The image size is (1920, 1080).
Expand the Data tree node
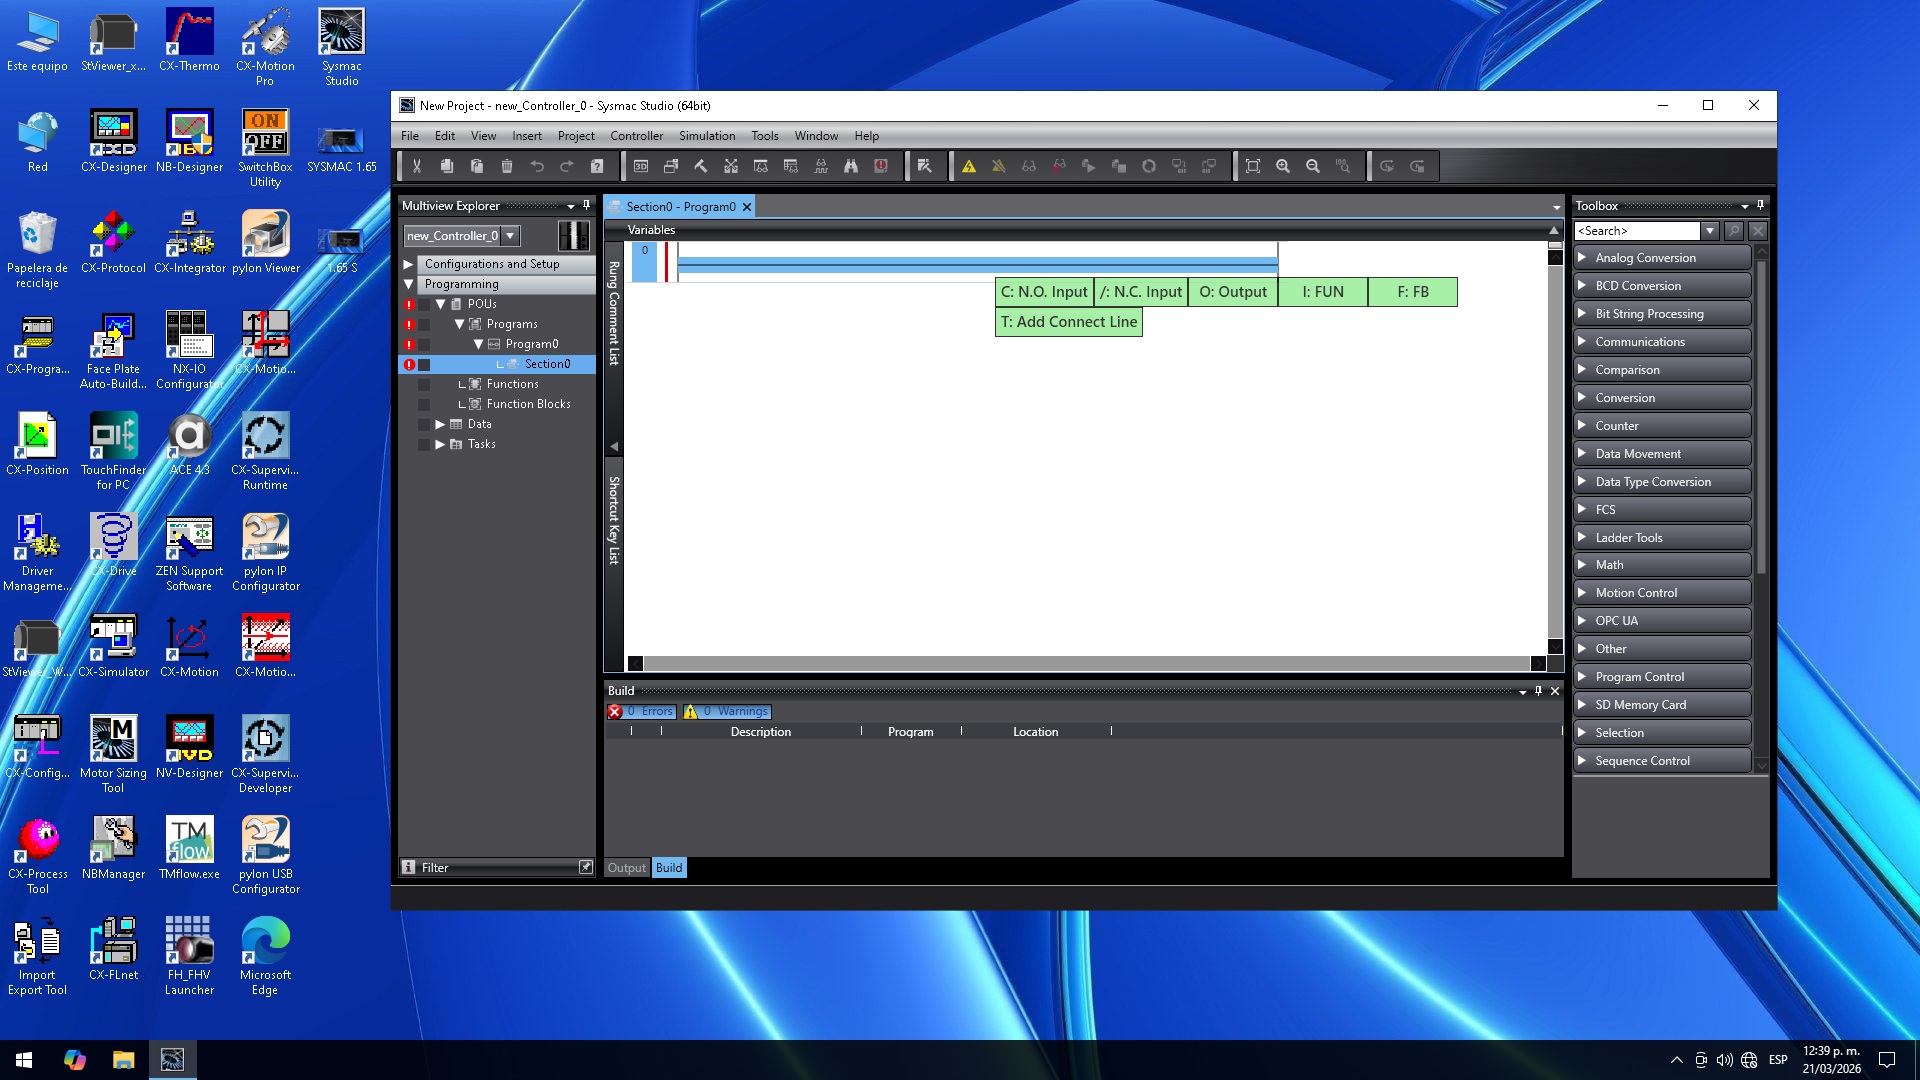click(440, 424)
